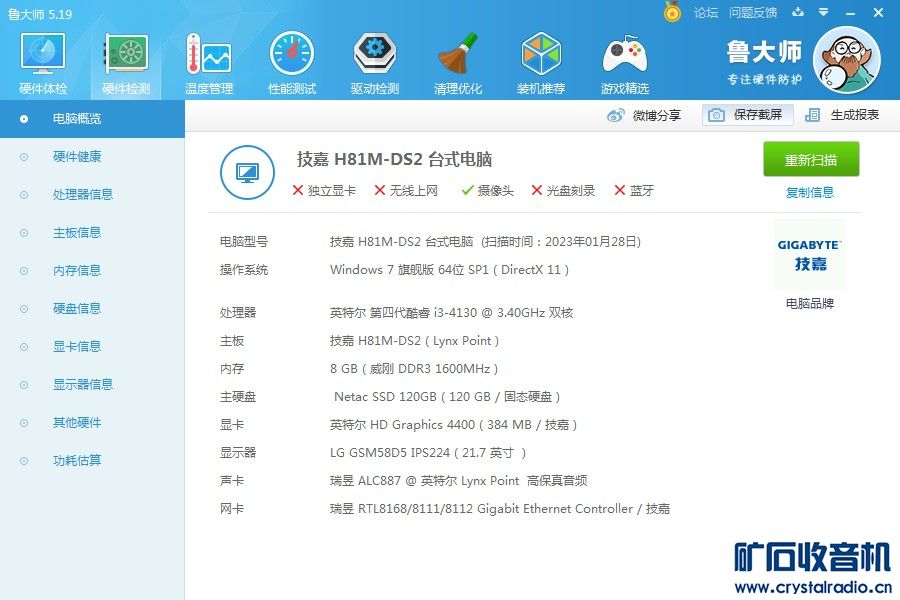The height and width of the screenshot is (600, 900).
Task: Click the 复制信息 link
Action: (809, 192)
